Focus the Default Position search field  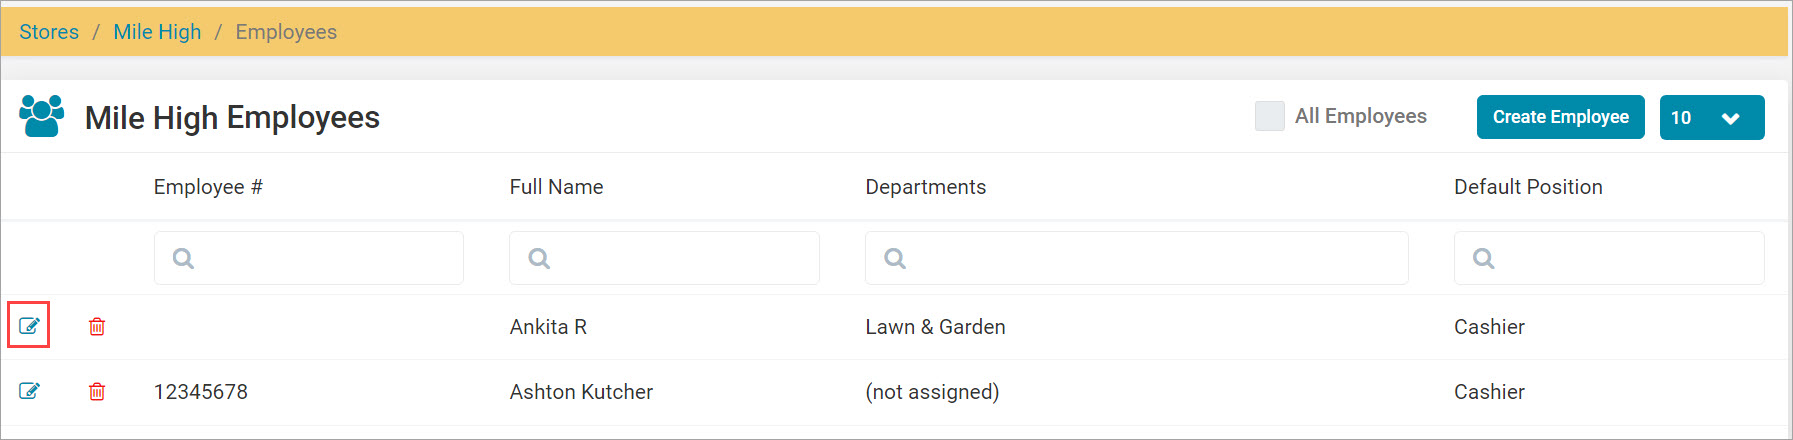1609,258
